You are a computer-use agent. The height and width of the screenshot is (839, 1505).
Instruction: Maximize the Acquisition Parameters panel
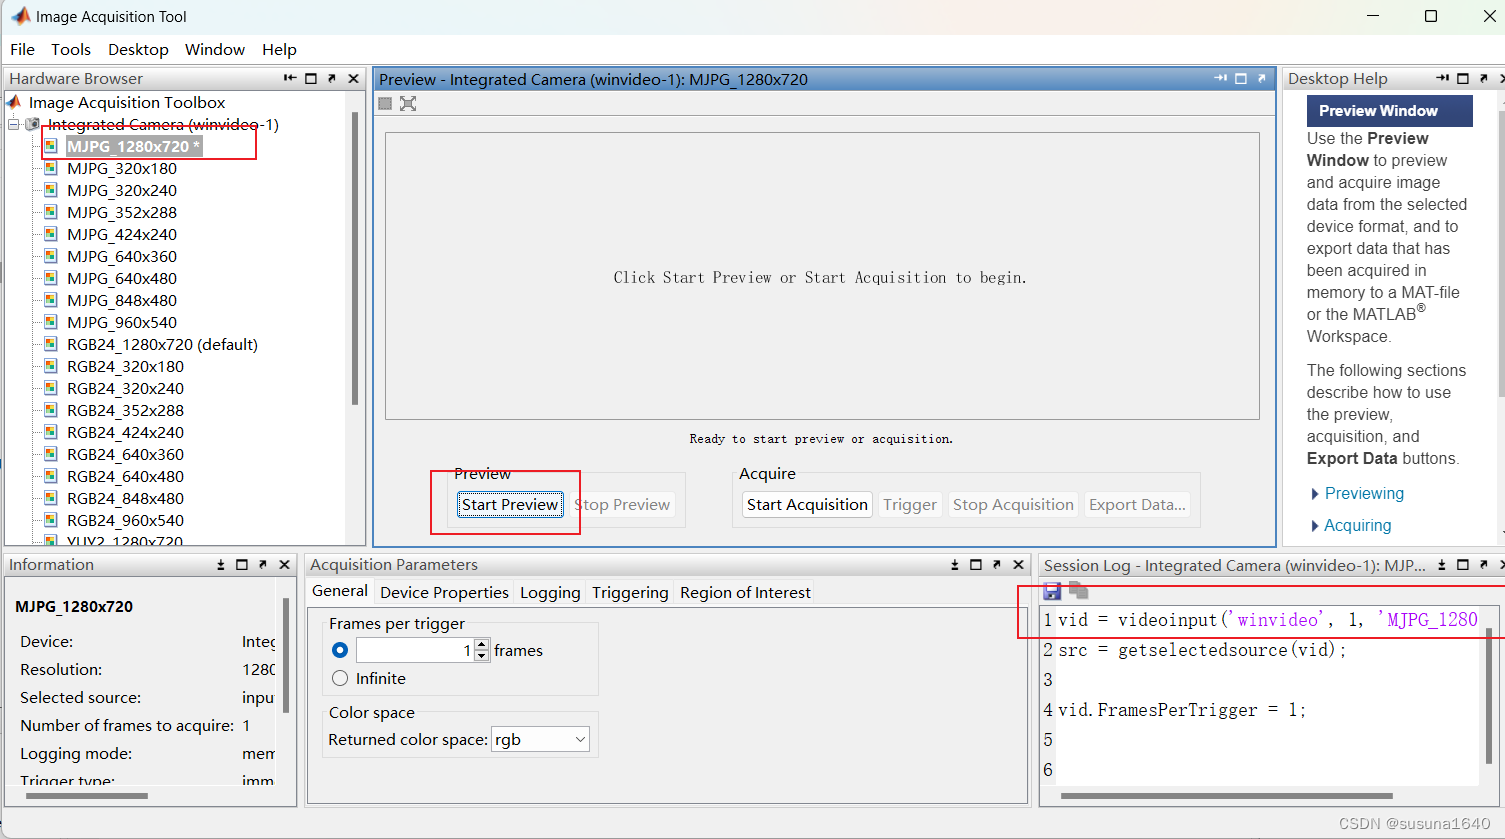pos(976,565)
